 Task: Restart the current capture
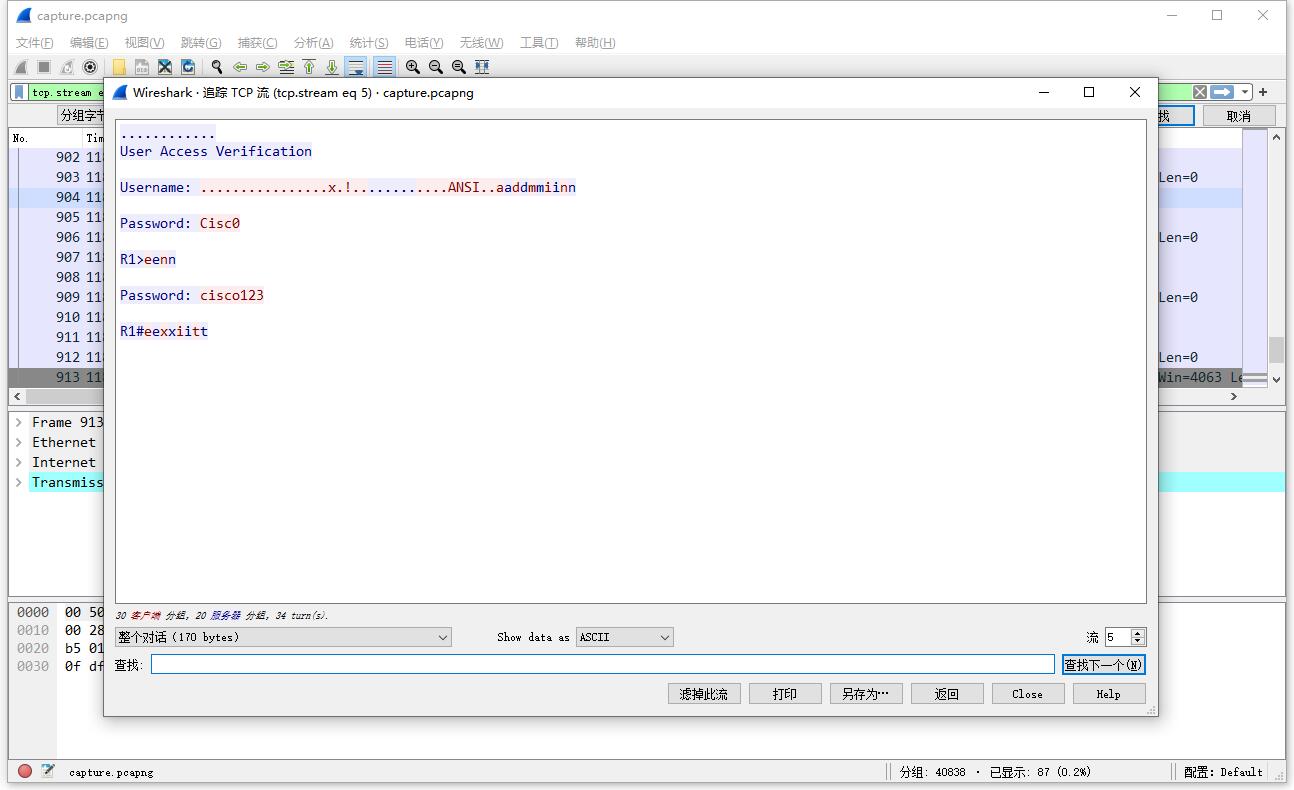[67, 67]
